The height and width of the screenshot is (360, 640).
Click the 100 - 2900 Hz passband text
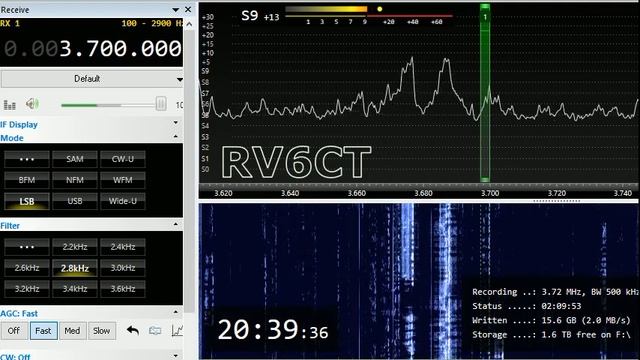(152, 23)
